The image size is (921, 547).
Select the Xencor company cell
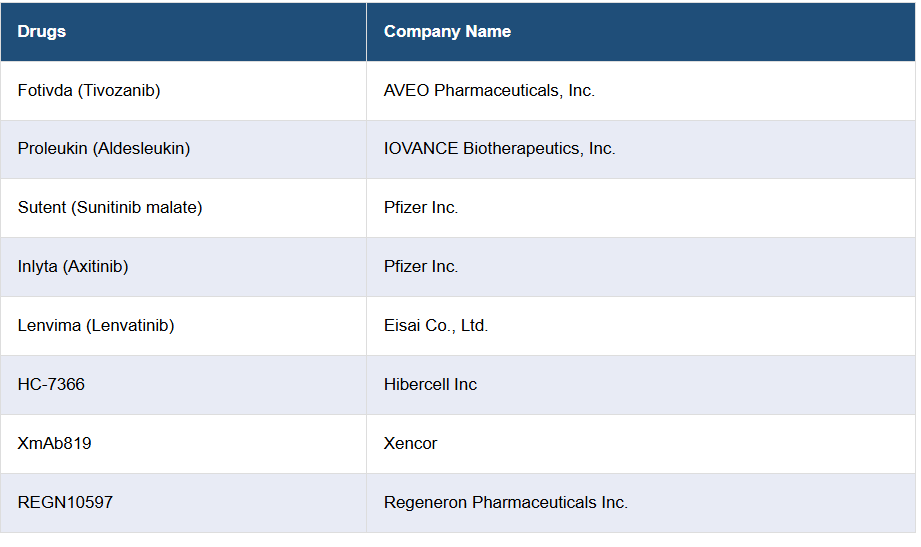410,443
